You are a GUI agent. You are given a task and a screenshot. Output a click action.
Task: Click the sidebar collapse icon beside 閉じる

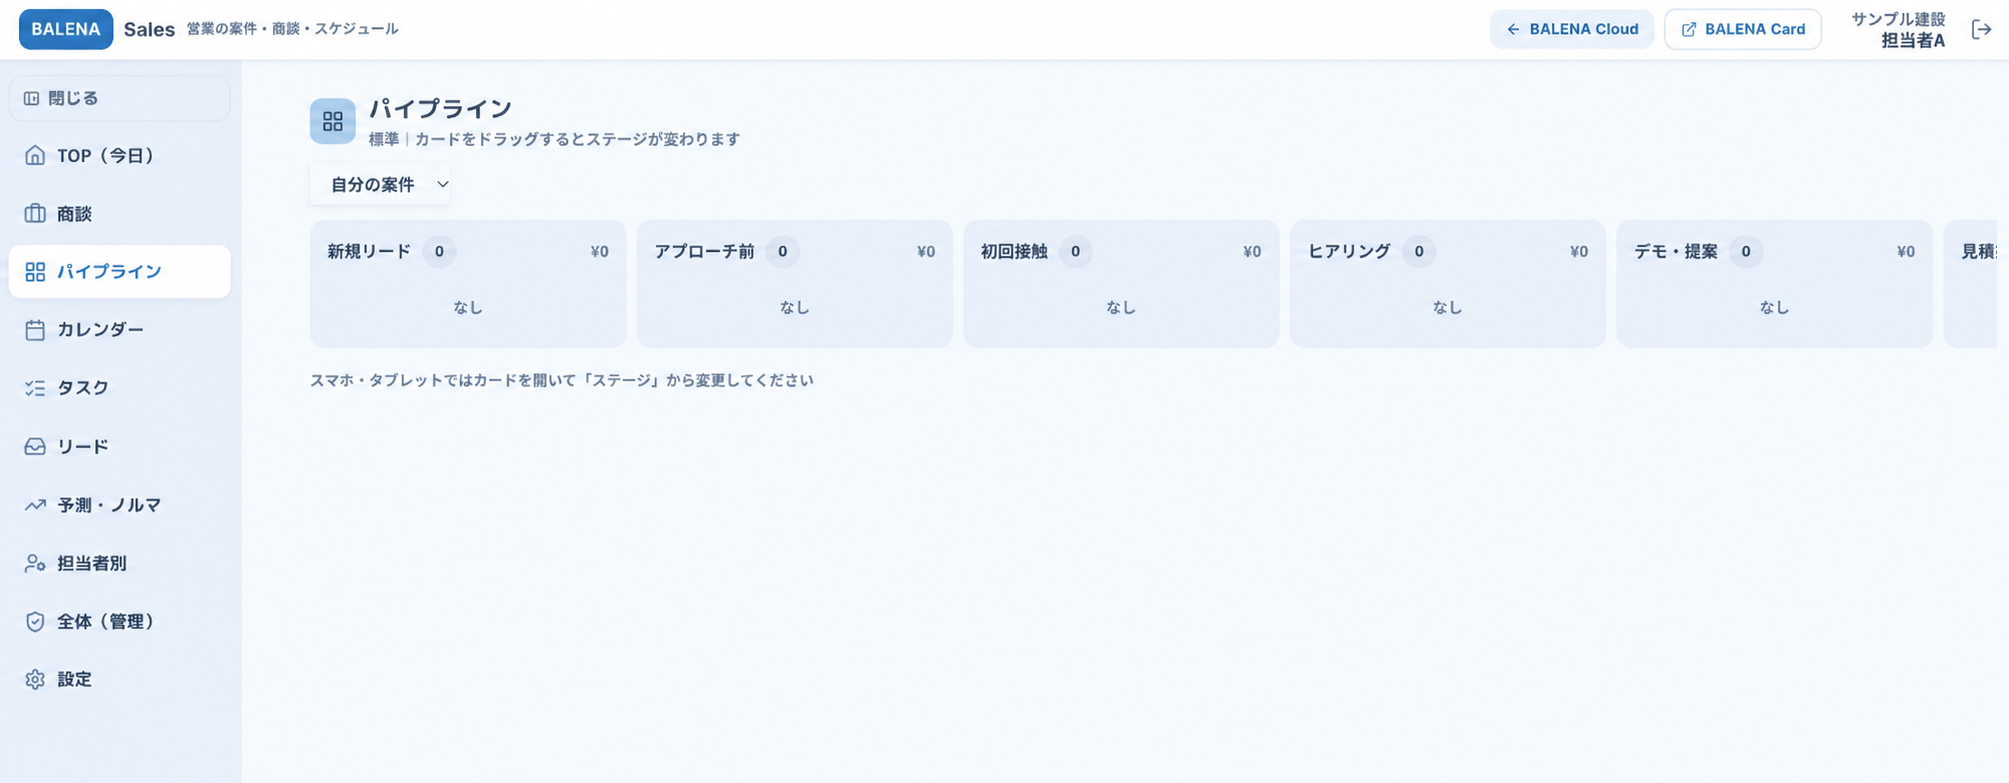tap(32, 98)
